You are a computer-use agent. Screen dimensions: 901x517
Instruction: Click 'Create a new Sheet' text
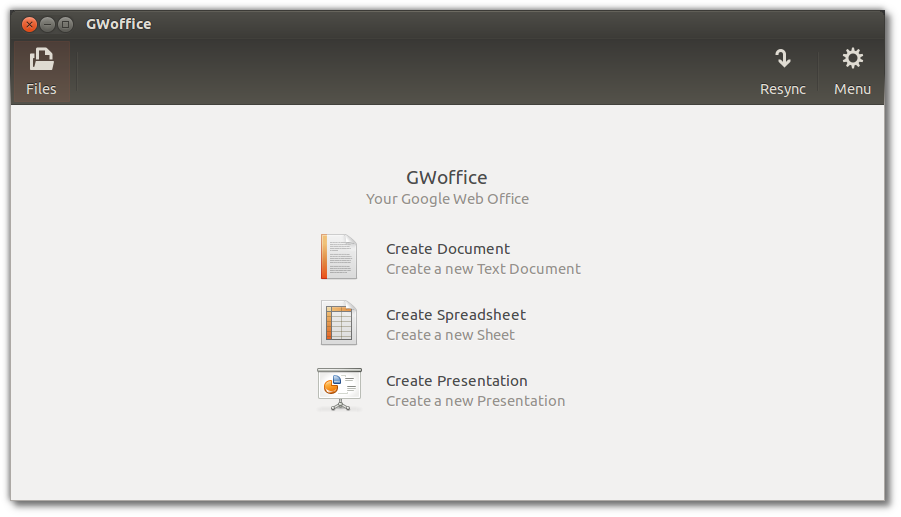click(450, 335)
